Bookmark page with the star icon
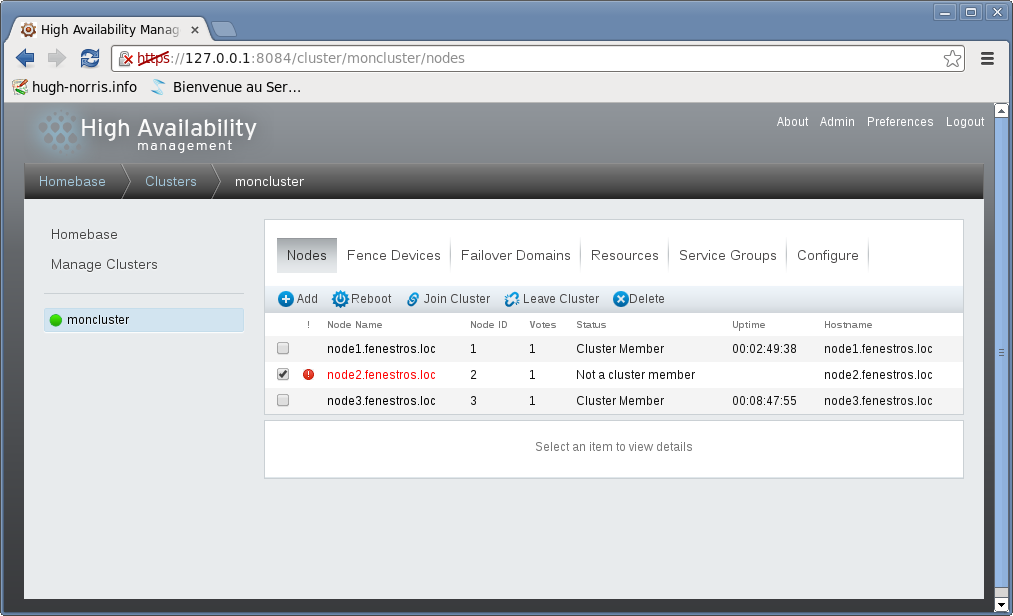1013x616 pixels. (952, 59)
